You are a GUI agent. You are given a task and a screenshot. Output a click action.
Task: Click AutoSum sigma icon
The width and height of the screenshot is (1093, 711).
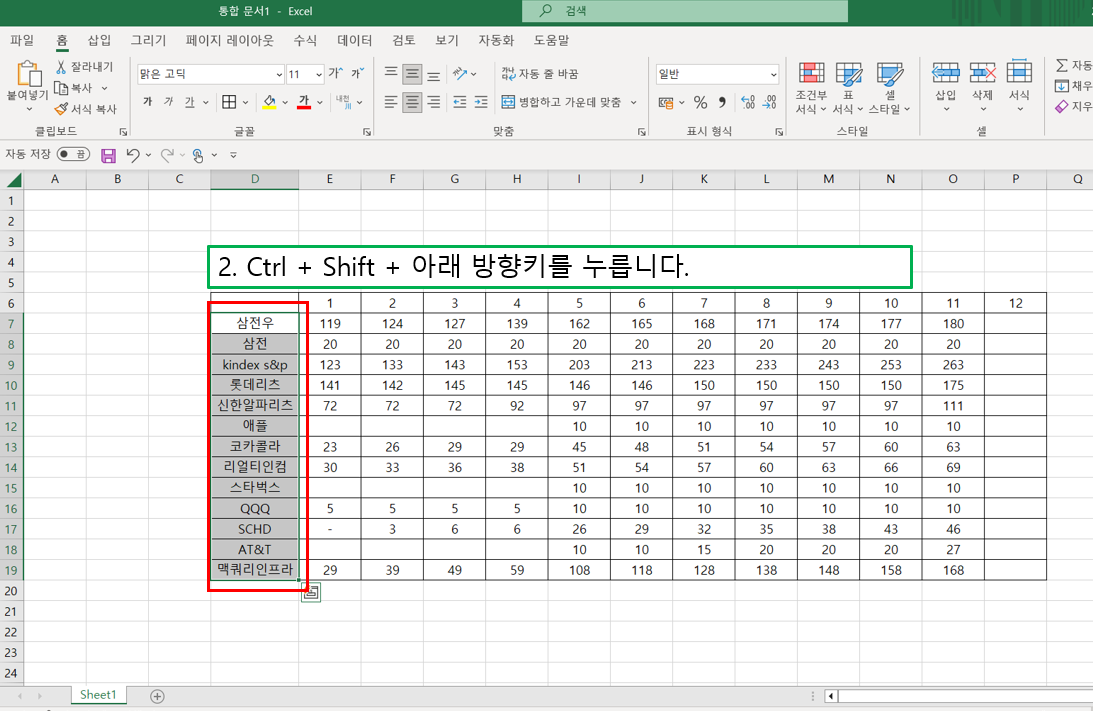(1062, 65)
